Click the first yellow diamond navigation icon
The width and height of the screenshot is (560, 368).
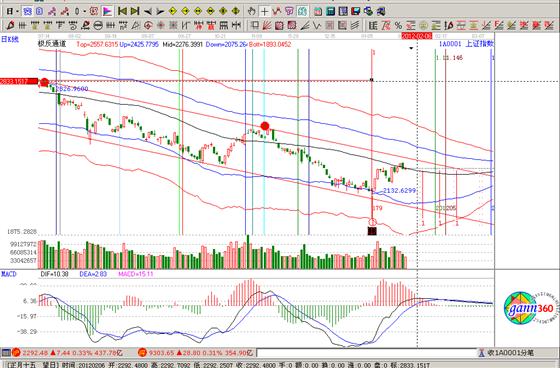coord(172,11)
